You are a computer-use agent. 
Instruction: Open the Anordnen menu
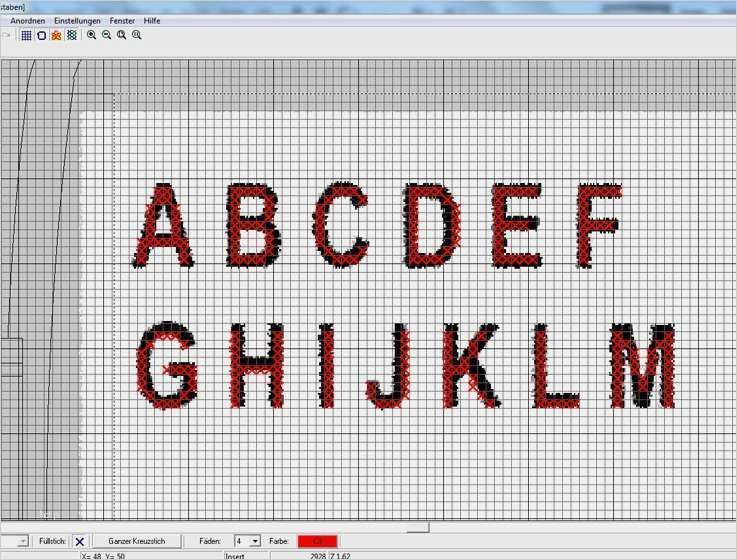coord(28,21)
